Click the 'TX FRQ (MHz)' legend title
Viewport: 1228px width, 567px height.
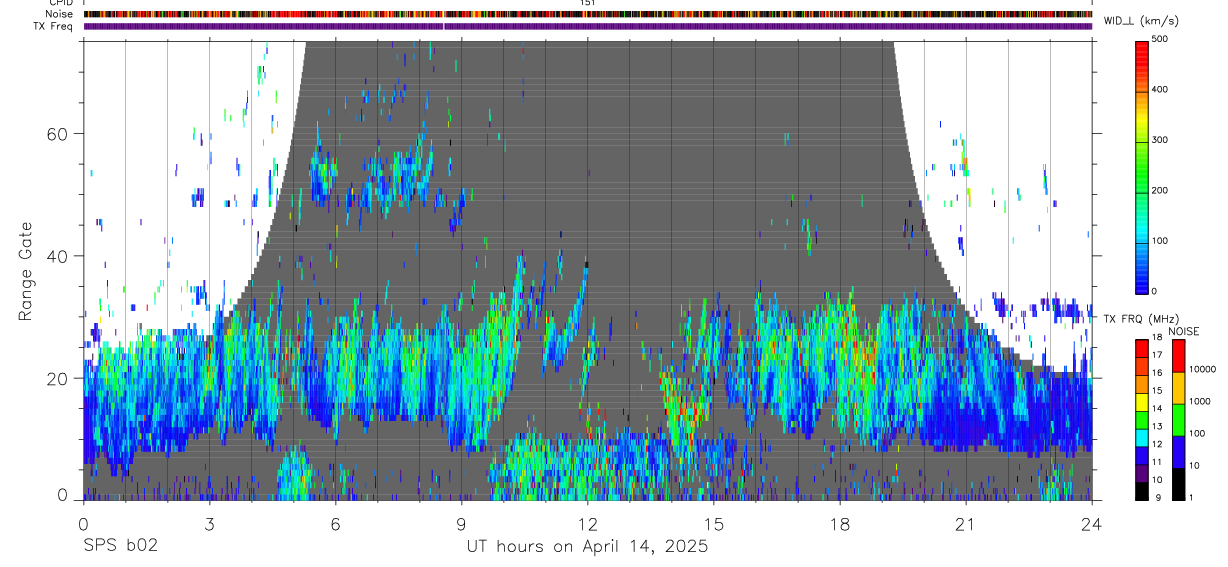(x=1143, y=319)
